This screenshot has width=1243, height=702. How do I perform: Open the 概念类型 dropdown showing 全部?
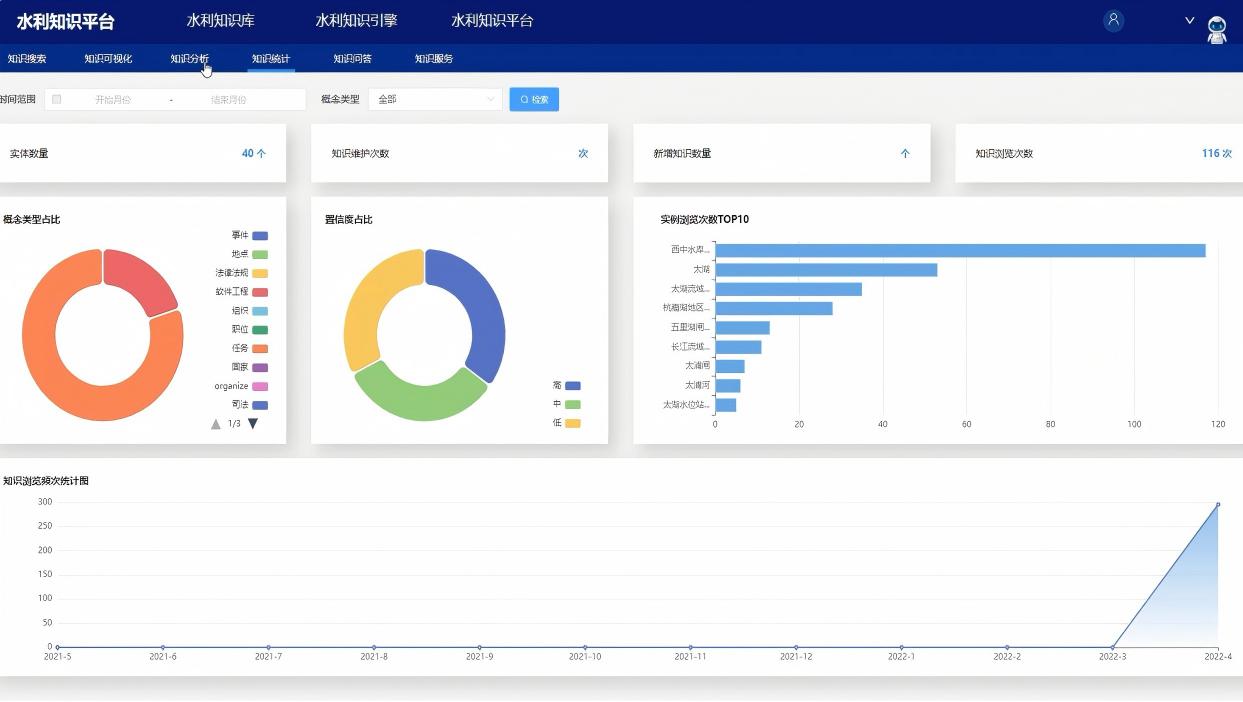(435, 99)
